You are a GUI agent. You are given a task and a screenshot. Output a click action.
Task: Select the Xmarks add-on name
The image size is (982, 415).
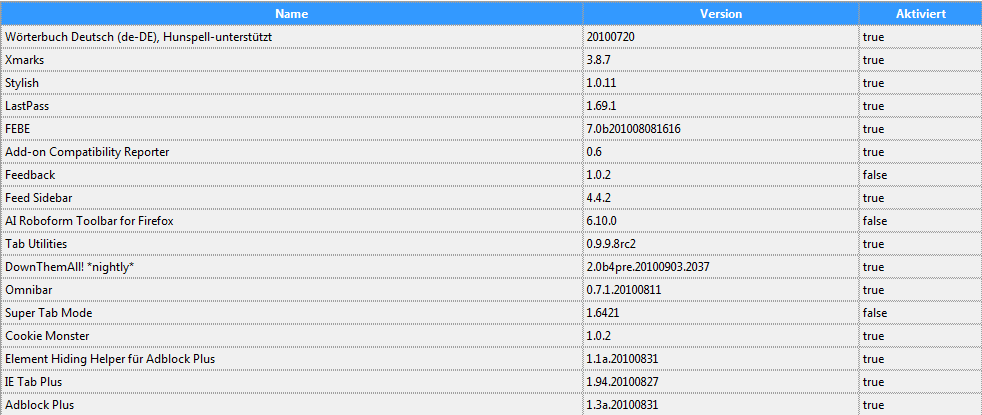pyautogui.click(x=25, y=60)
